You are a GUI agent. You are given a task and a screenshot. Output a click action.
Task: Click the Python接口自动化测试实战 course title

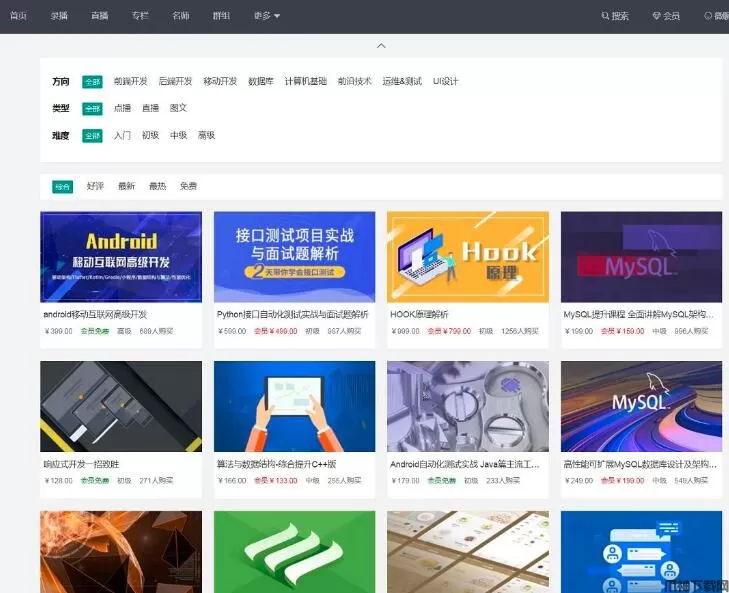292,314
